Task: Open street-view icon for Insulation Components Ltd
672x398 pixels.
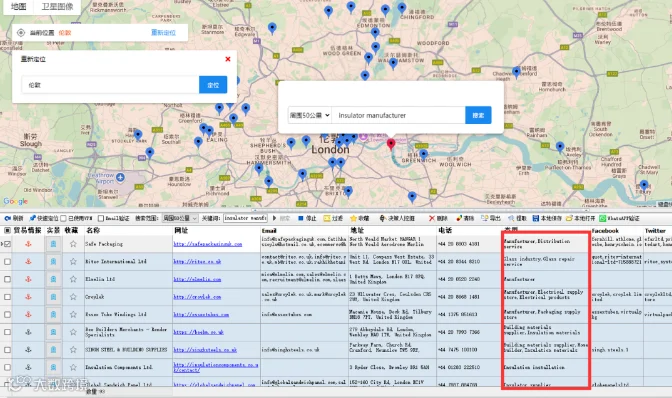Action: 53,367
